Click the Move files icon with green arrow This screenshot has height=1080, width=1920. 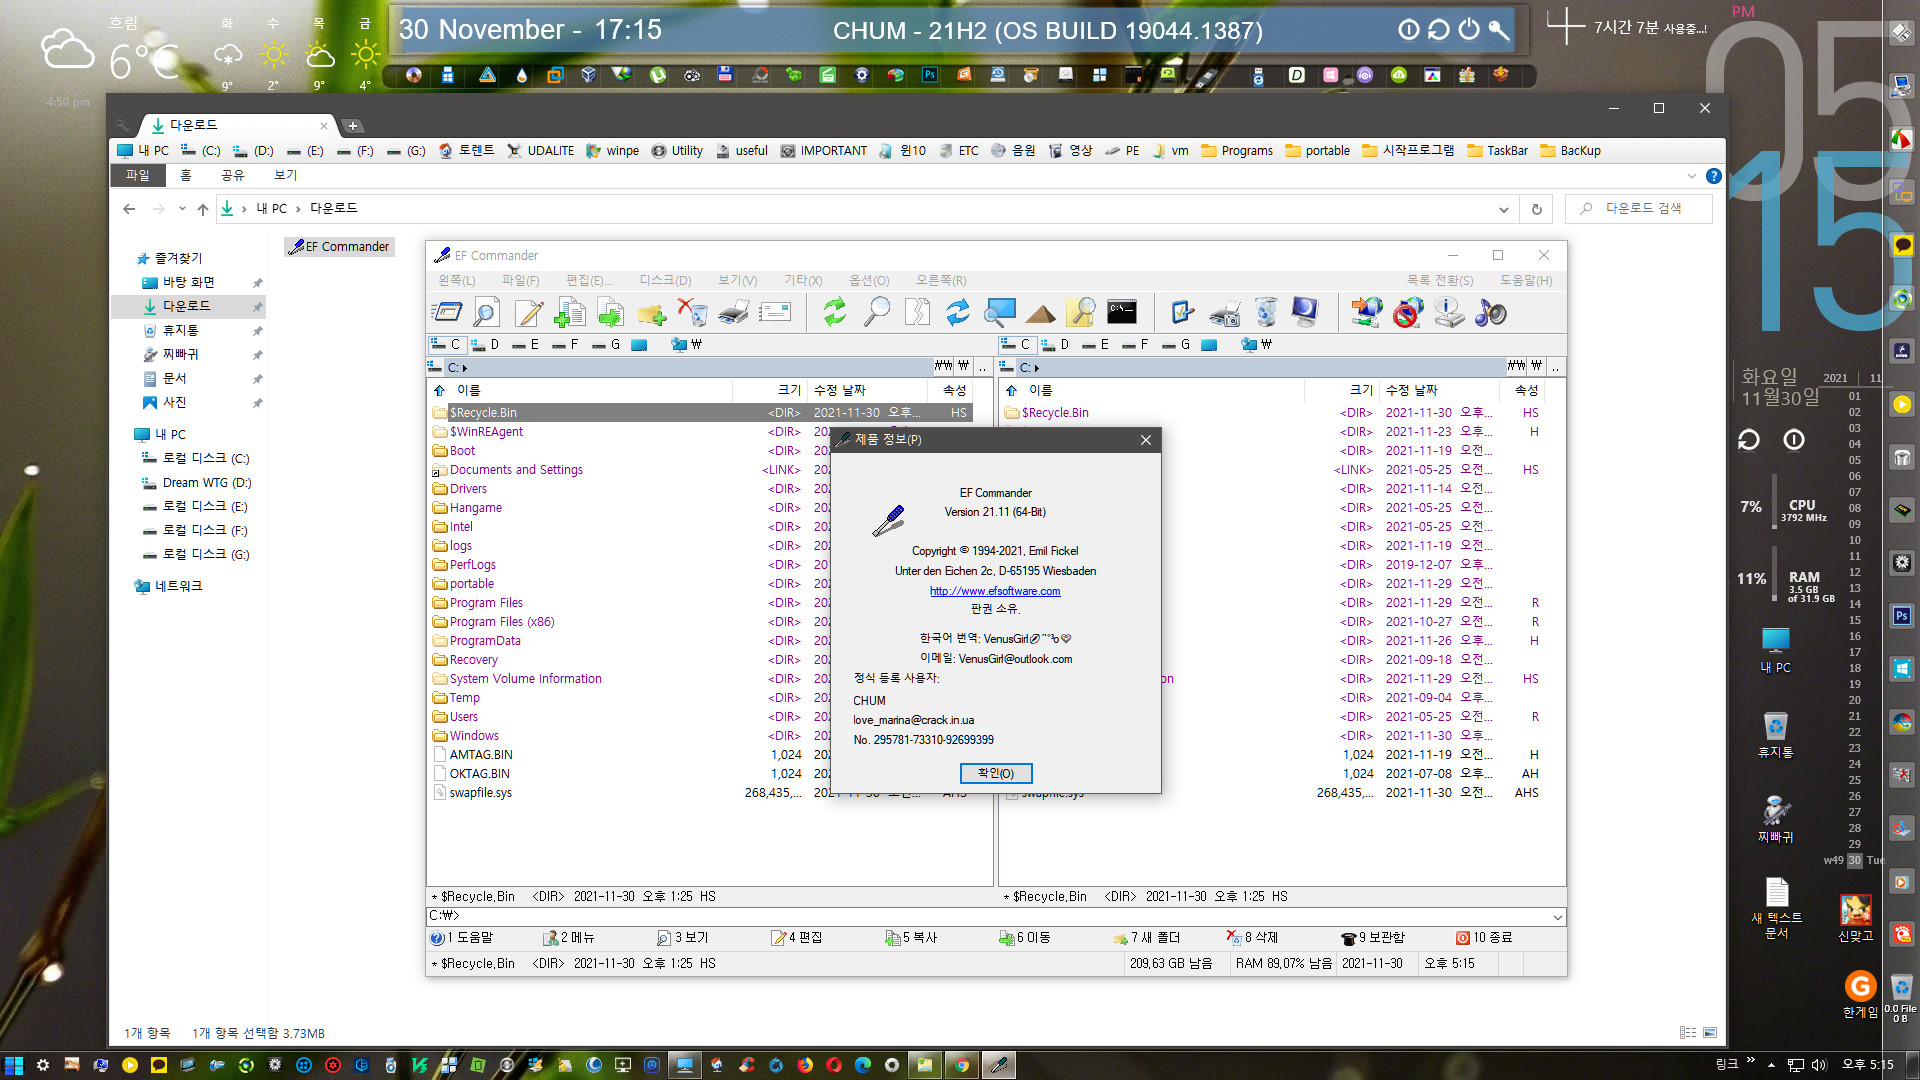611,313
